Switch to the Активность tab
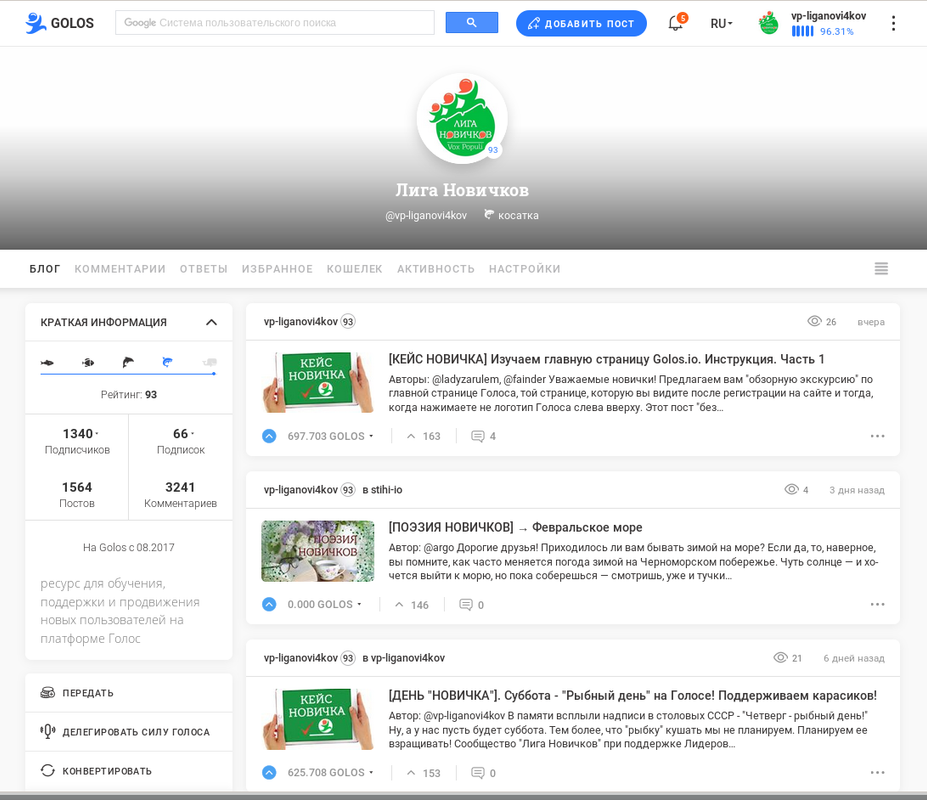This screenshot has height=800, width=927. 436,269
